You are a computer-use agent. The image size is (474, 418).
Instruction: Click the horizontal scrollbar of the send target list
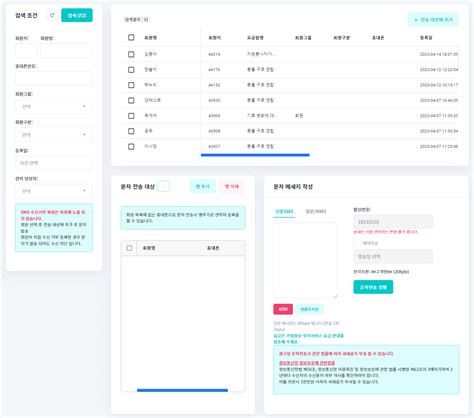coord(182,390)
